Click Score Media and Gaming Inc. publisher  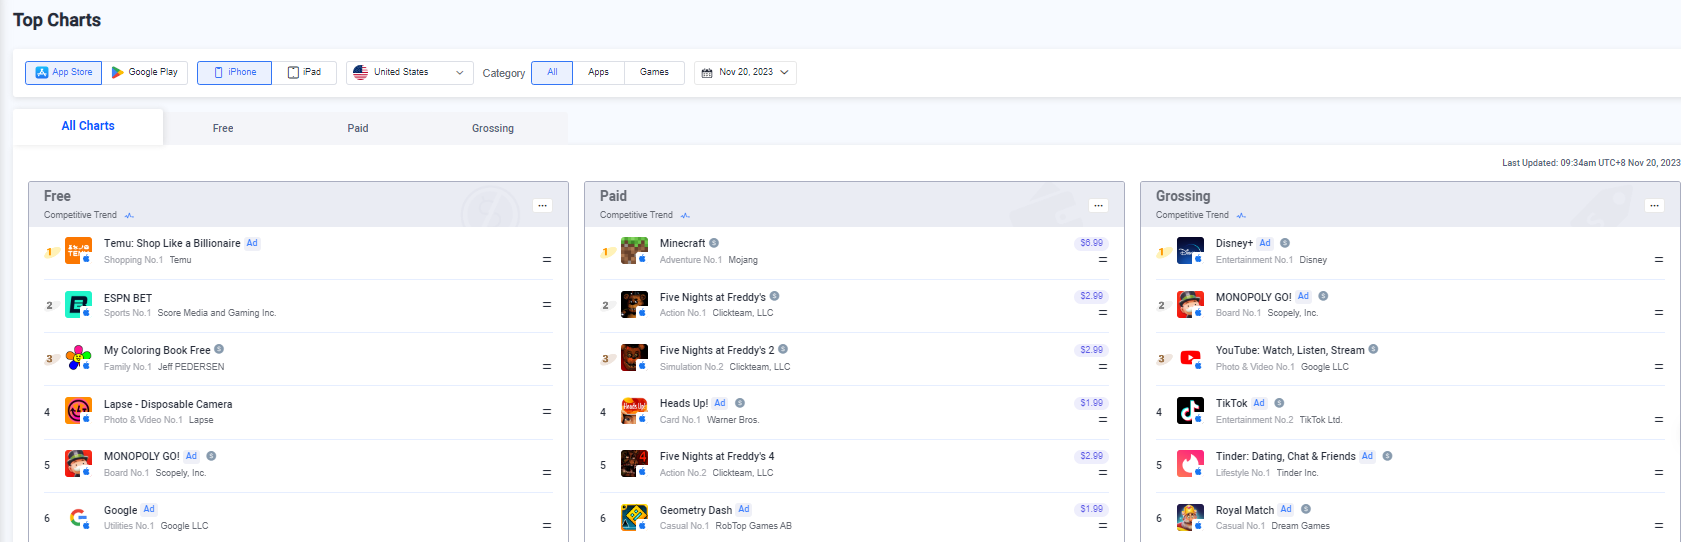coord(217,313)
